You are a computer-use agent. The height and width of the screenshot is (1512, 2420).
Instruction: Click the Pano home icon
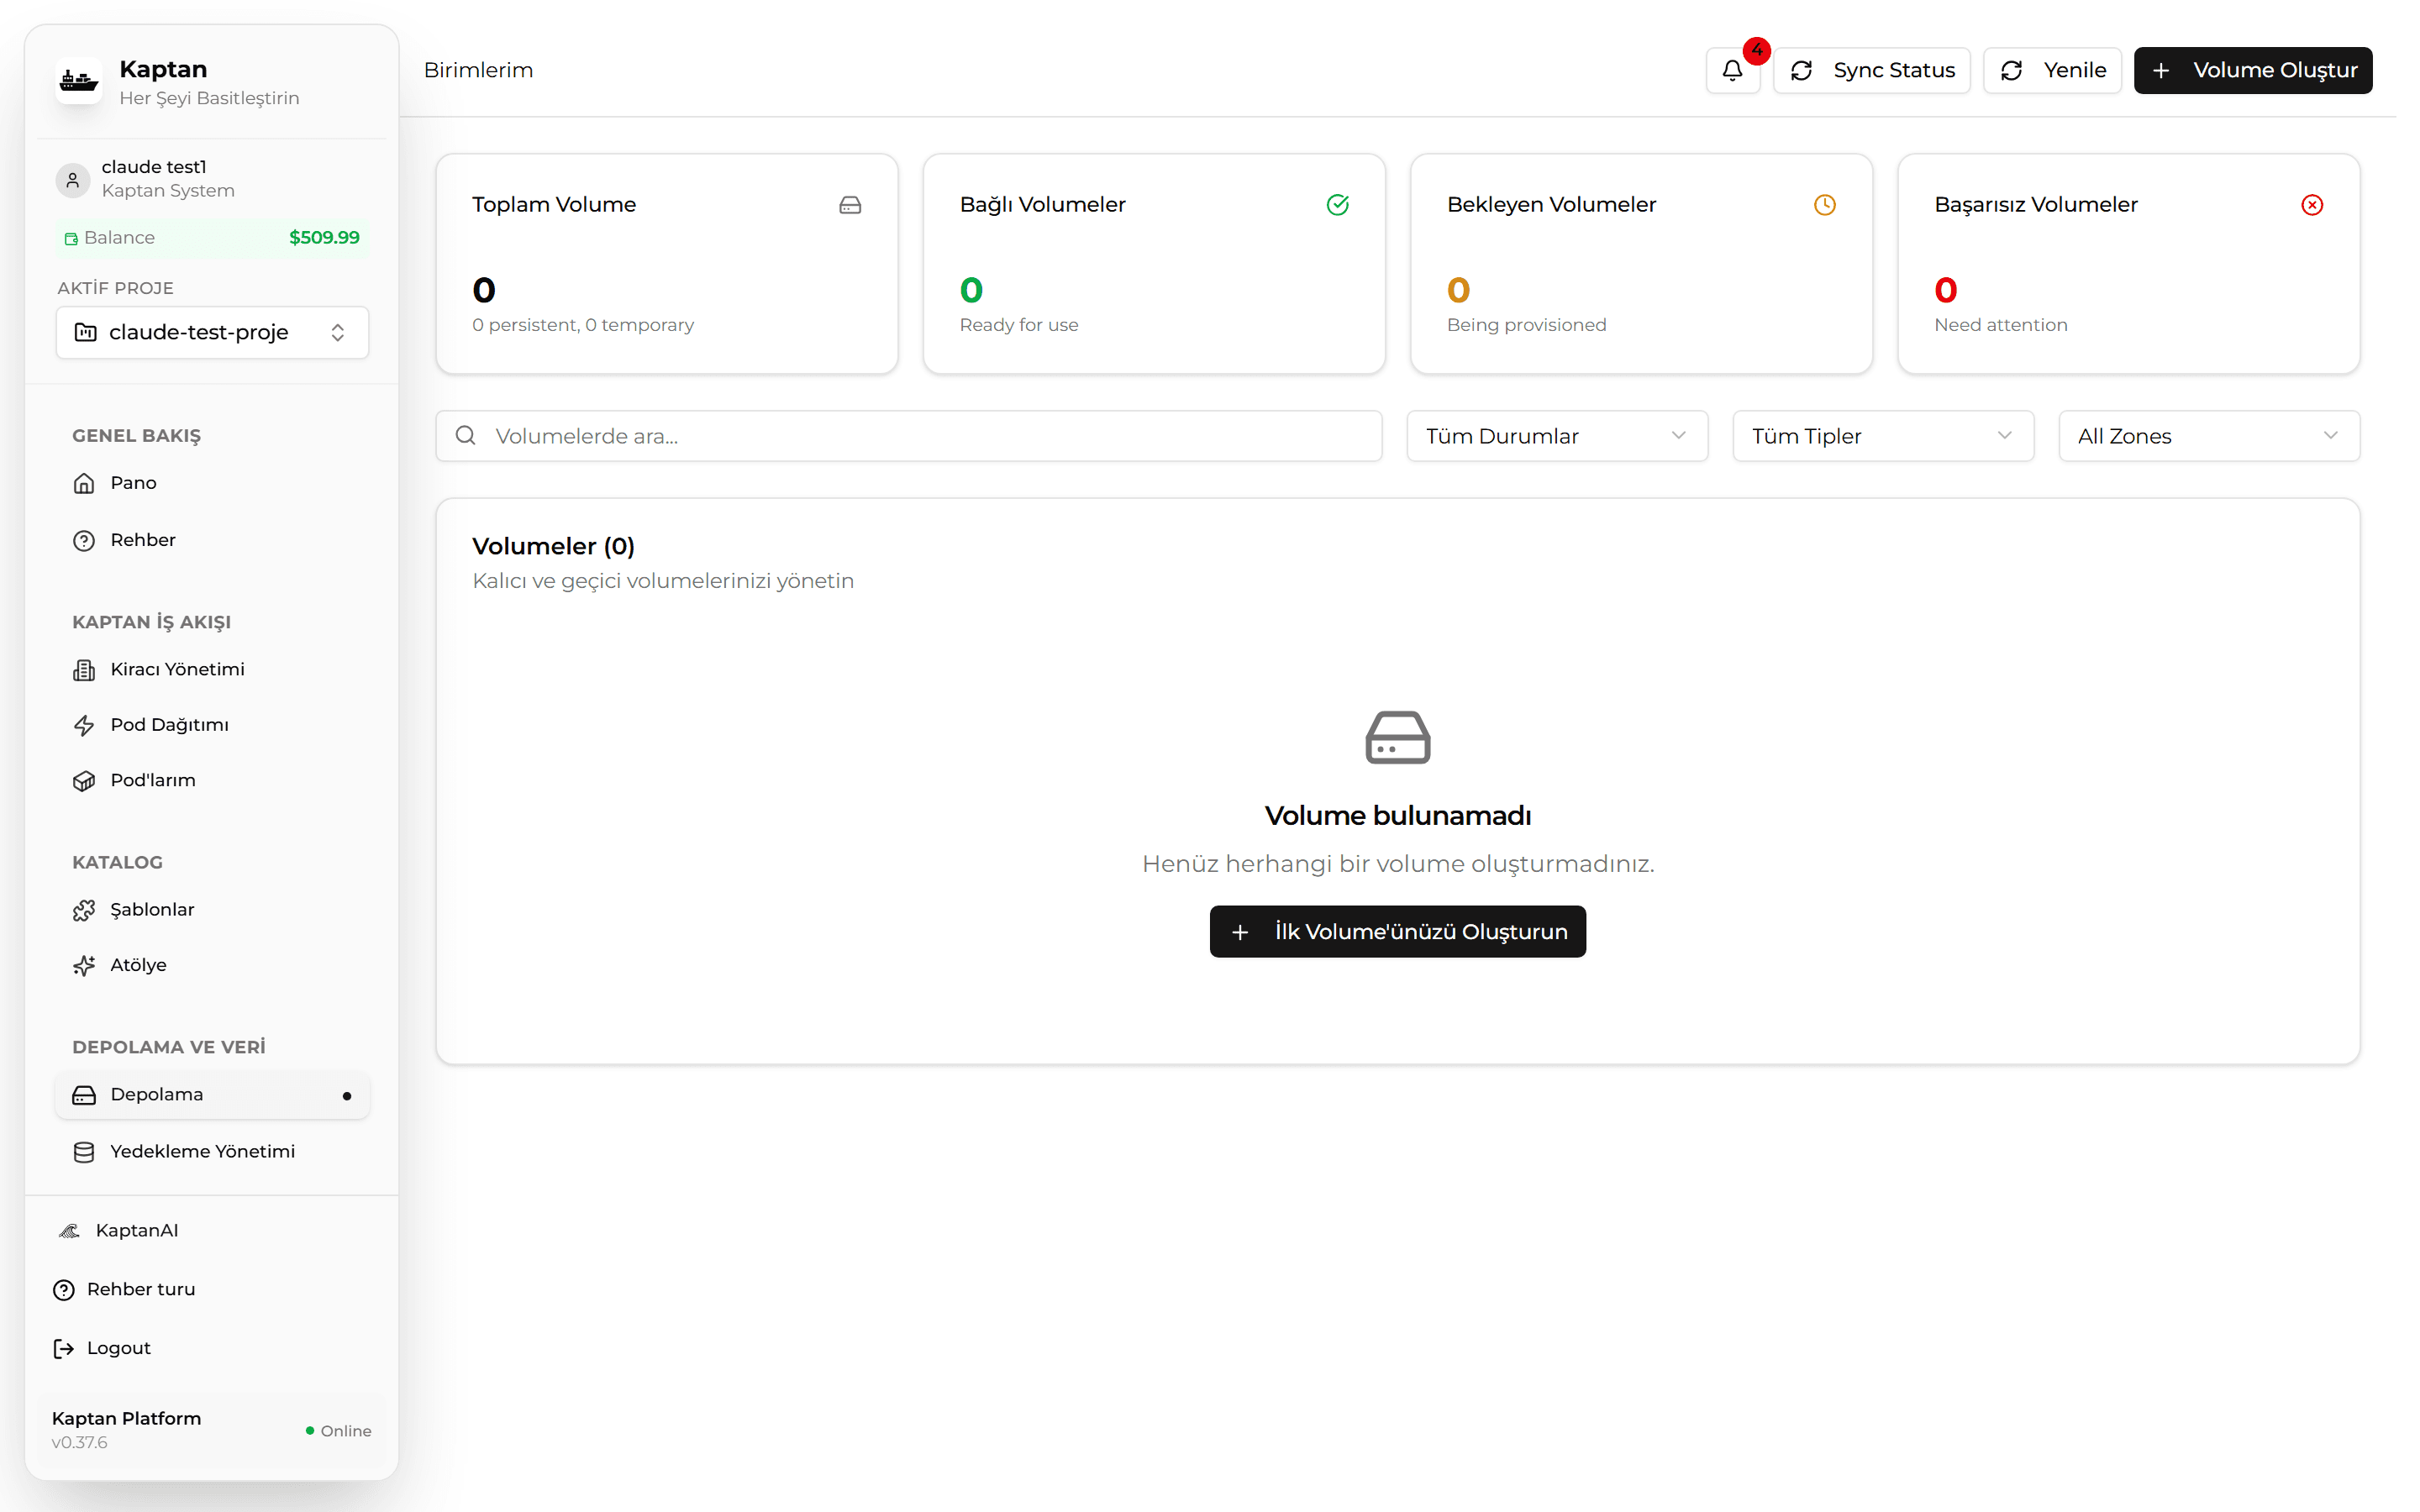(84, 484)
